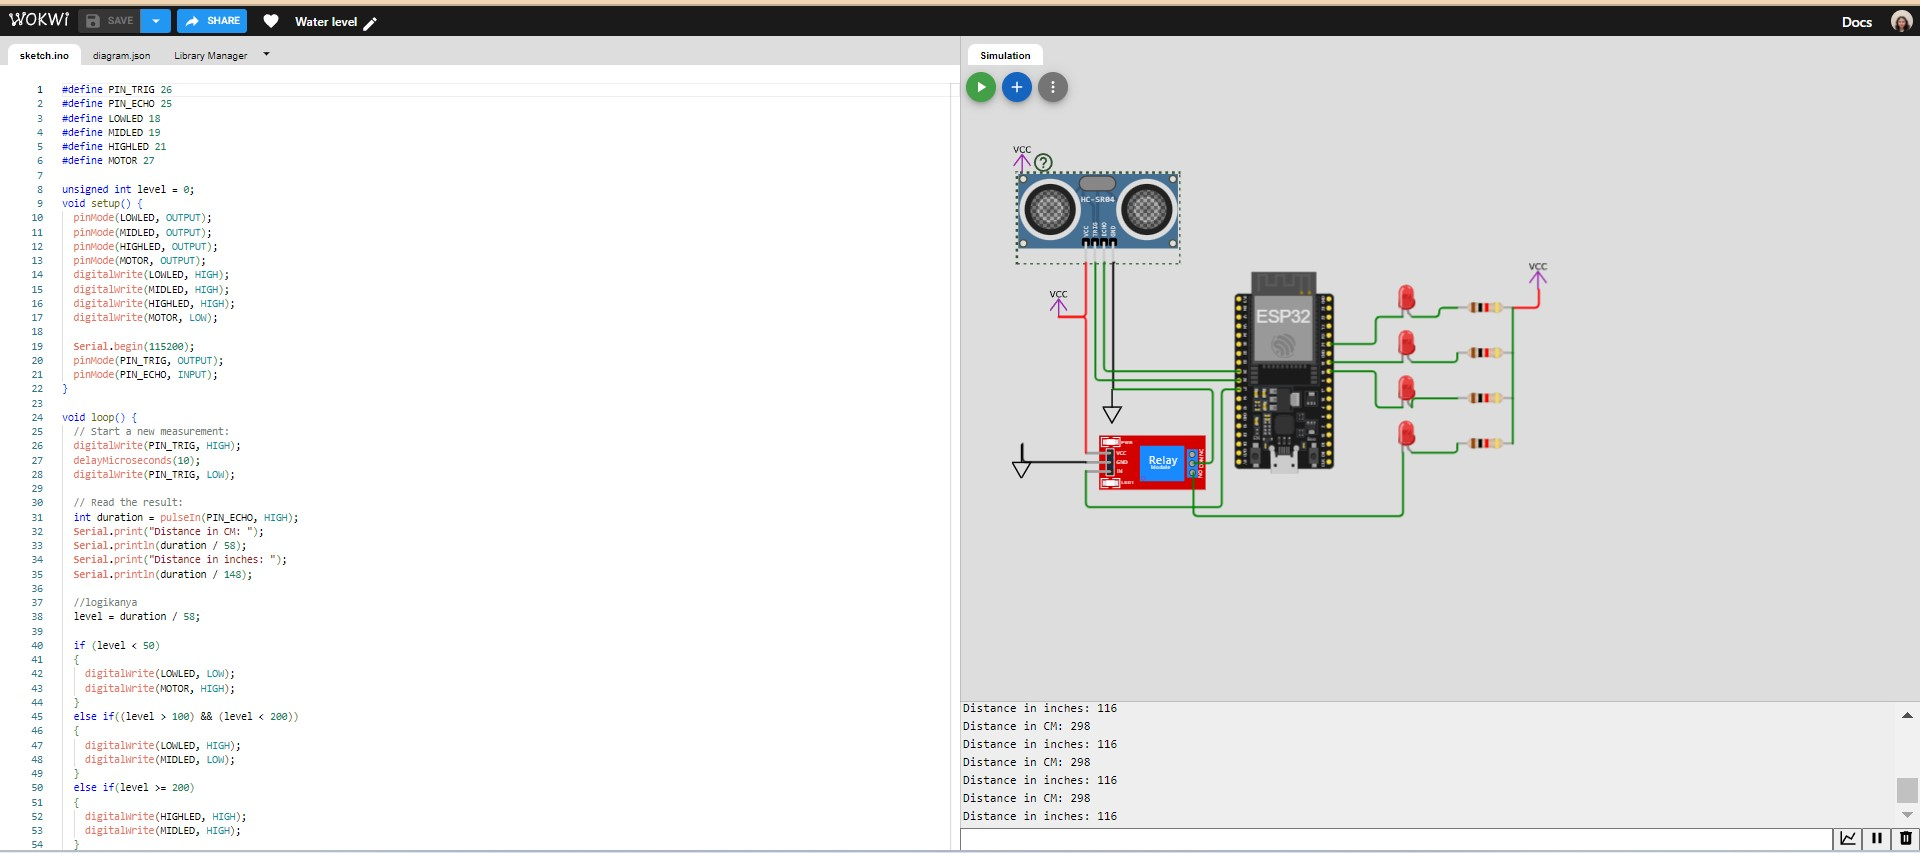Save the project

coord(110,21)
